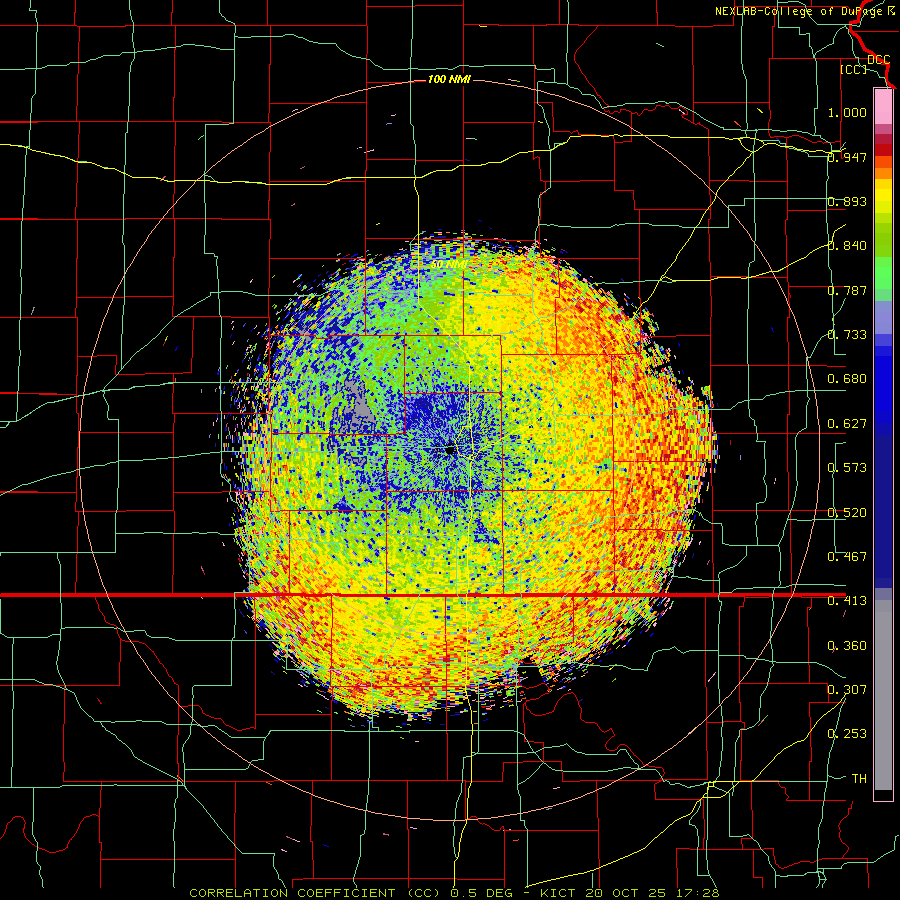Click the Correlation Coefficient KICT caption text
Viewport: 900px width, 900px height.
[454, 893]
